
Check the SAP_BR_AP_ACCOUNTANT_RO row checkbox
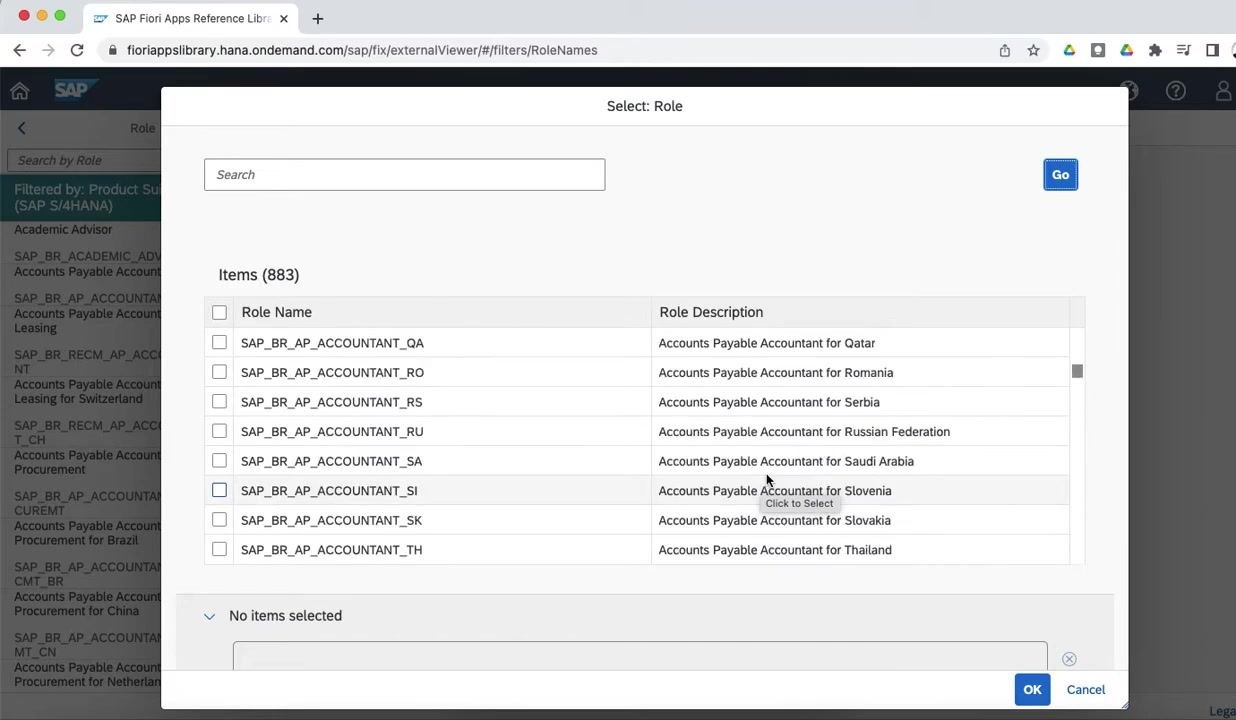[x=219, y=372]
